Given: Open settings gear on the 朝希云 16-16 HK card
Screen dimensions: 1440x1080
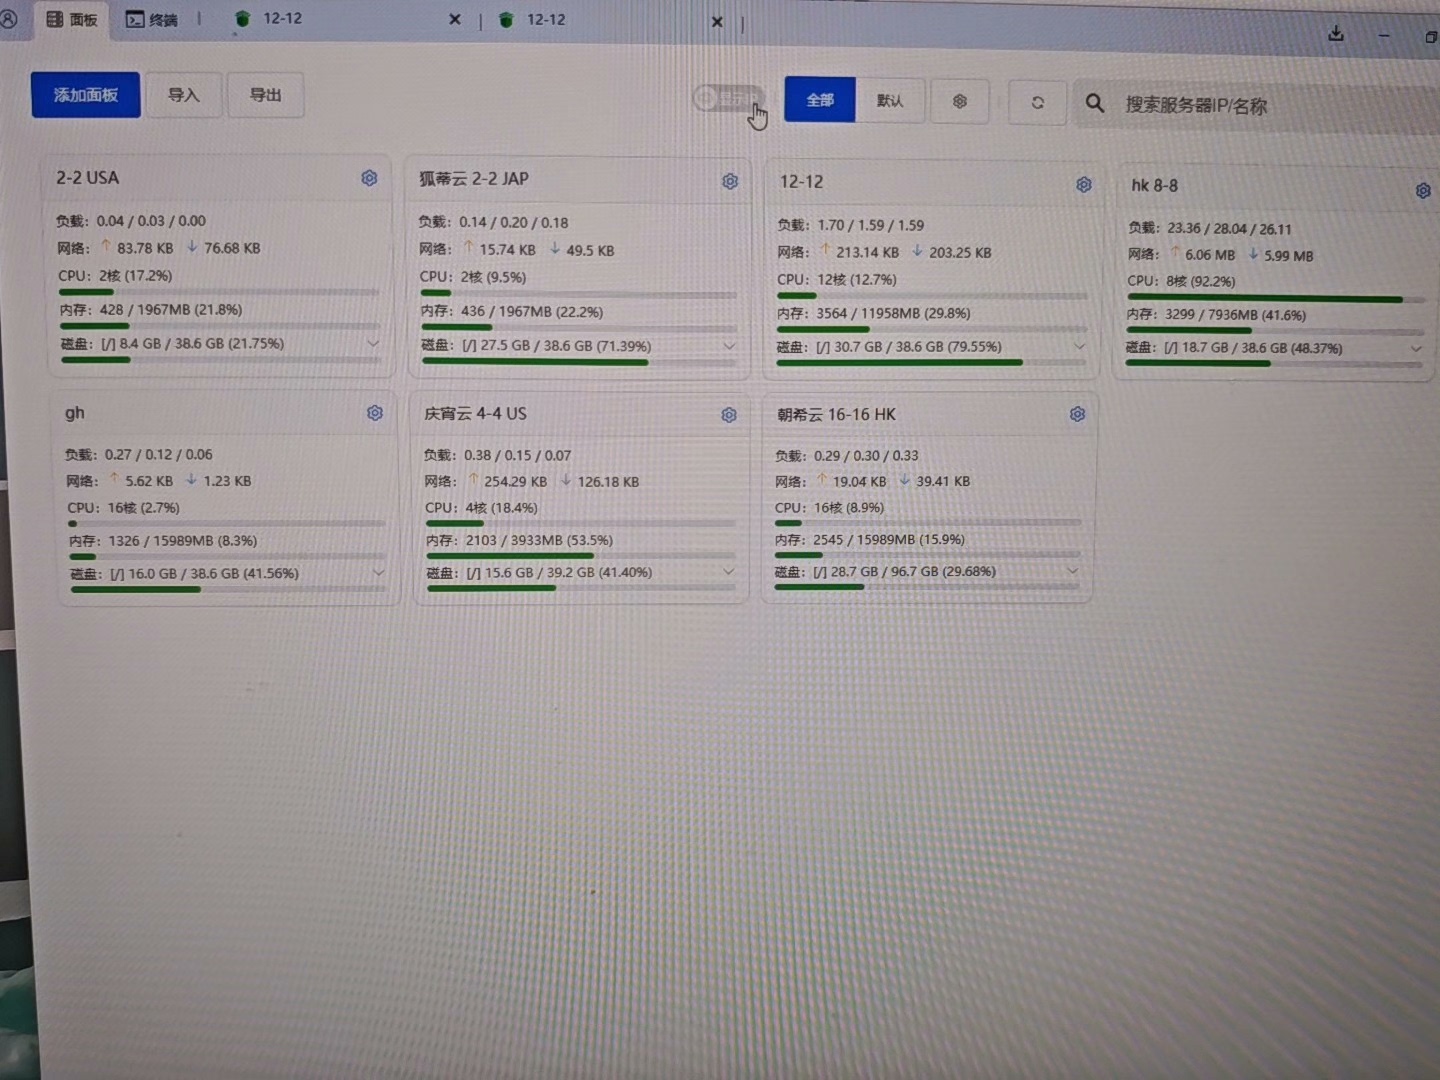Looking at the screenshot, I should [1077, 414].
